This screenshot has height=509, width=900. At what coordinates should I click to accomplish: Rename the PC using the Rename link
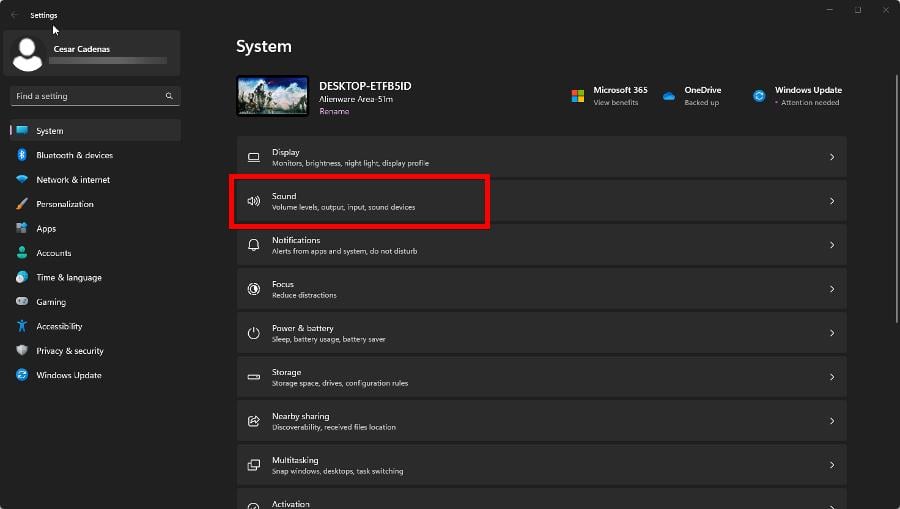point(334,112)
